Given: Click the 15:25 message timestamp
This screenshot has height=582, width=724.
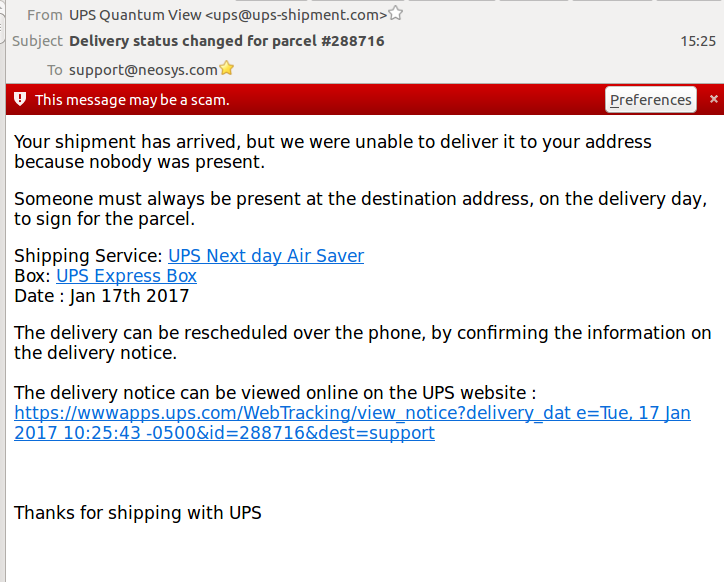Looking at the screenshot, I should pos(698,41).
